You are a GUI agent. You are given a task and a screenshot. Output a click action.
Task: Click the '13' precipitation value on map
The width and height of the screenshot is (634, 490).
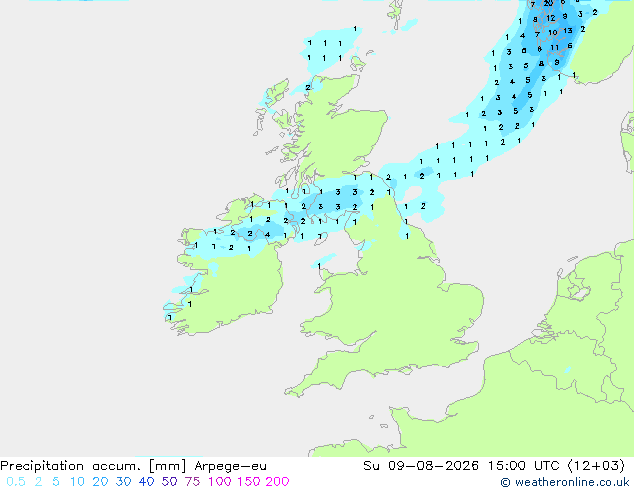(568, 30)
